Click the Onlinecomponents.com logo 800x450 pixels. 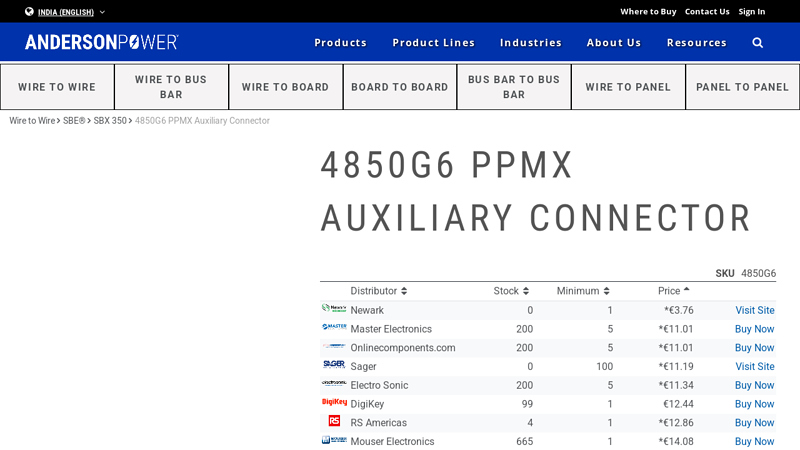coord(334,345)
